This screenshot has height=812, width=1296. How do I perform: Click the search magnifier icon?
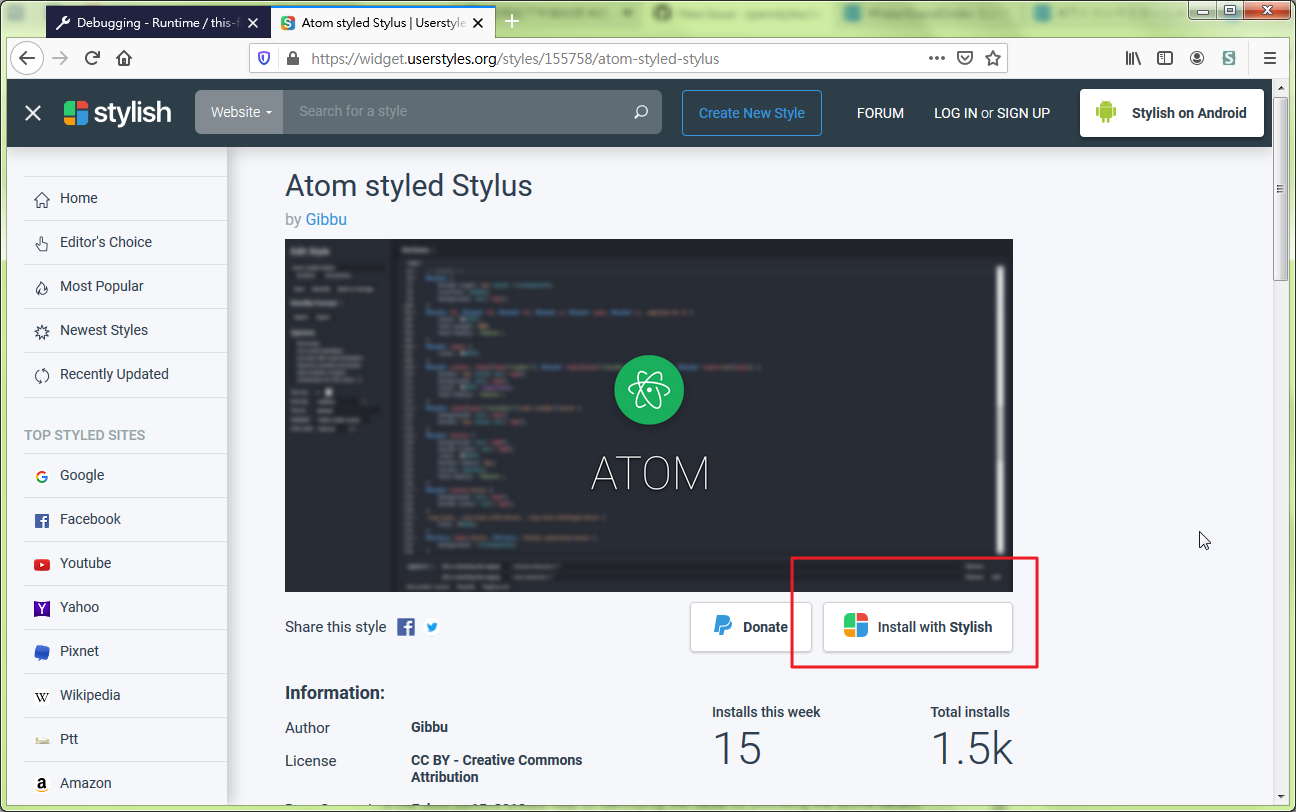pos(640,112)
